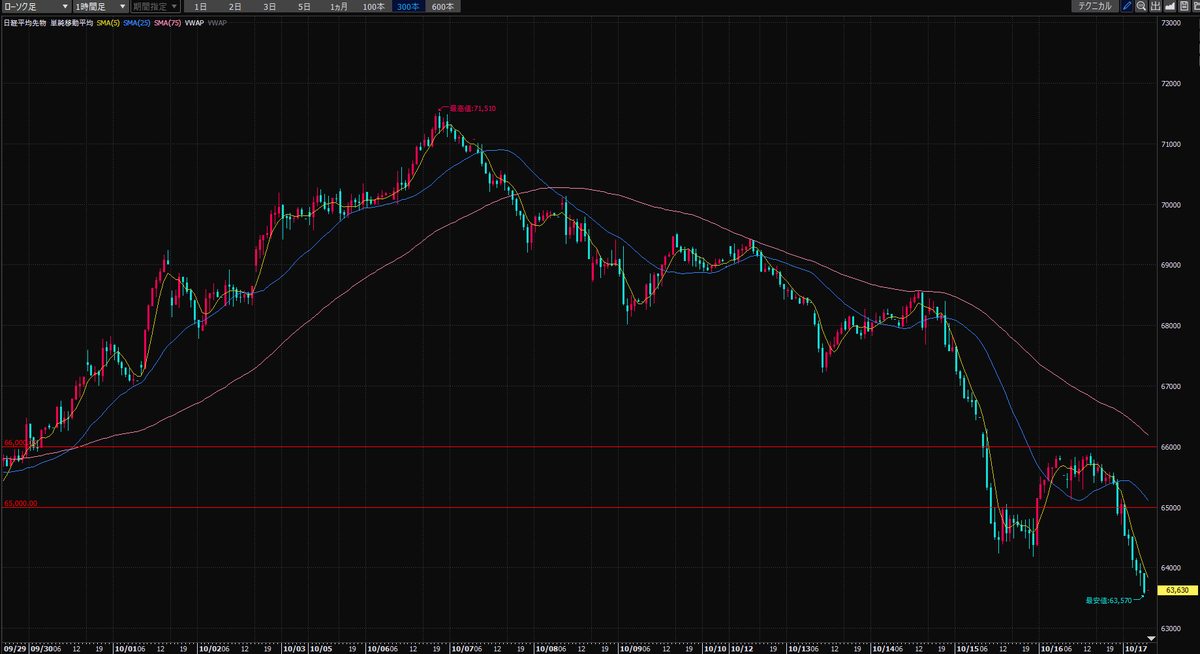
Task: Select the 2日 range tab
Action: [x=236, y=6]
